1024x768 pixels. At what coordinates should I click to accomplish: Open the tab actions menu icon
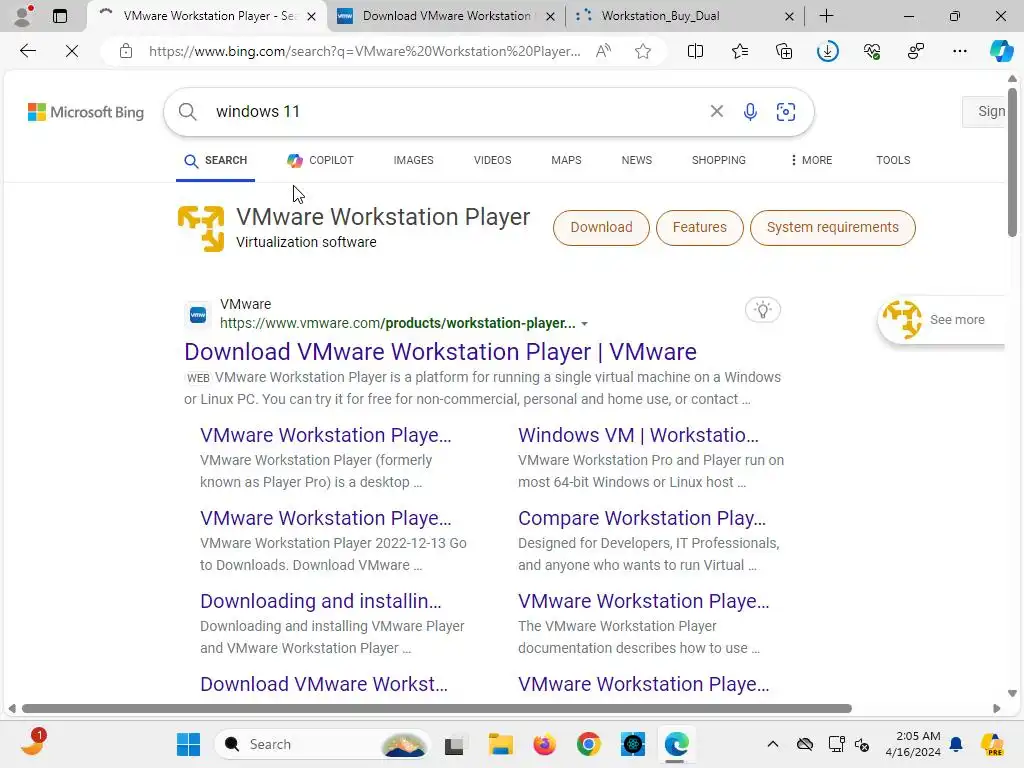click(59, 16)
